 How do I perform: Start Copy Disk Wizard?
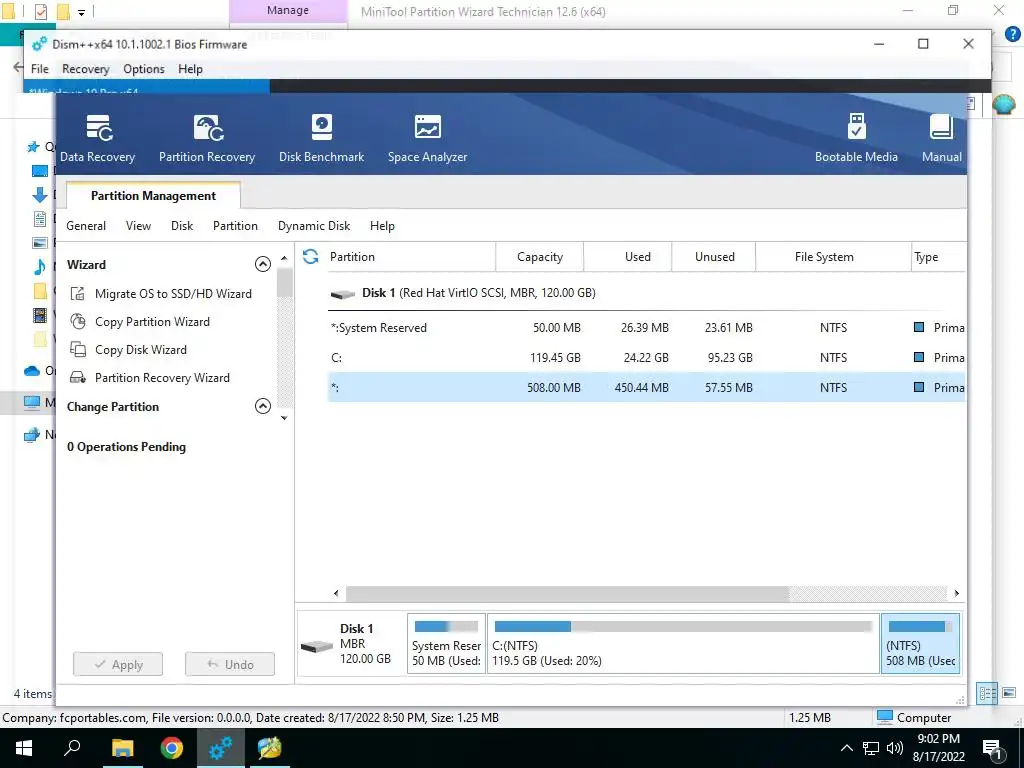pos(141,349)
